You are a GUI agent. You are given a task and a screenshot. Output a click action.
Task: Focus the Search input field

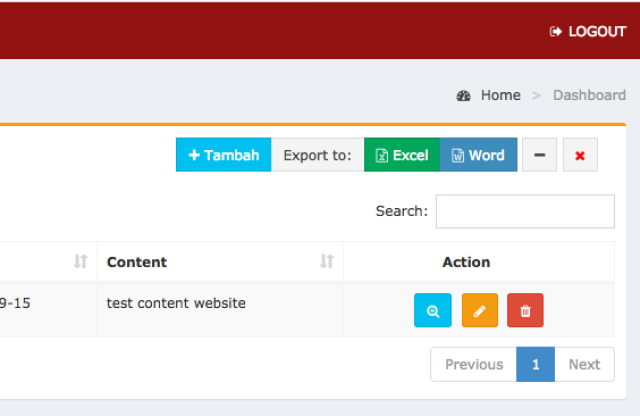525,211
